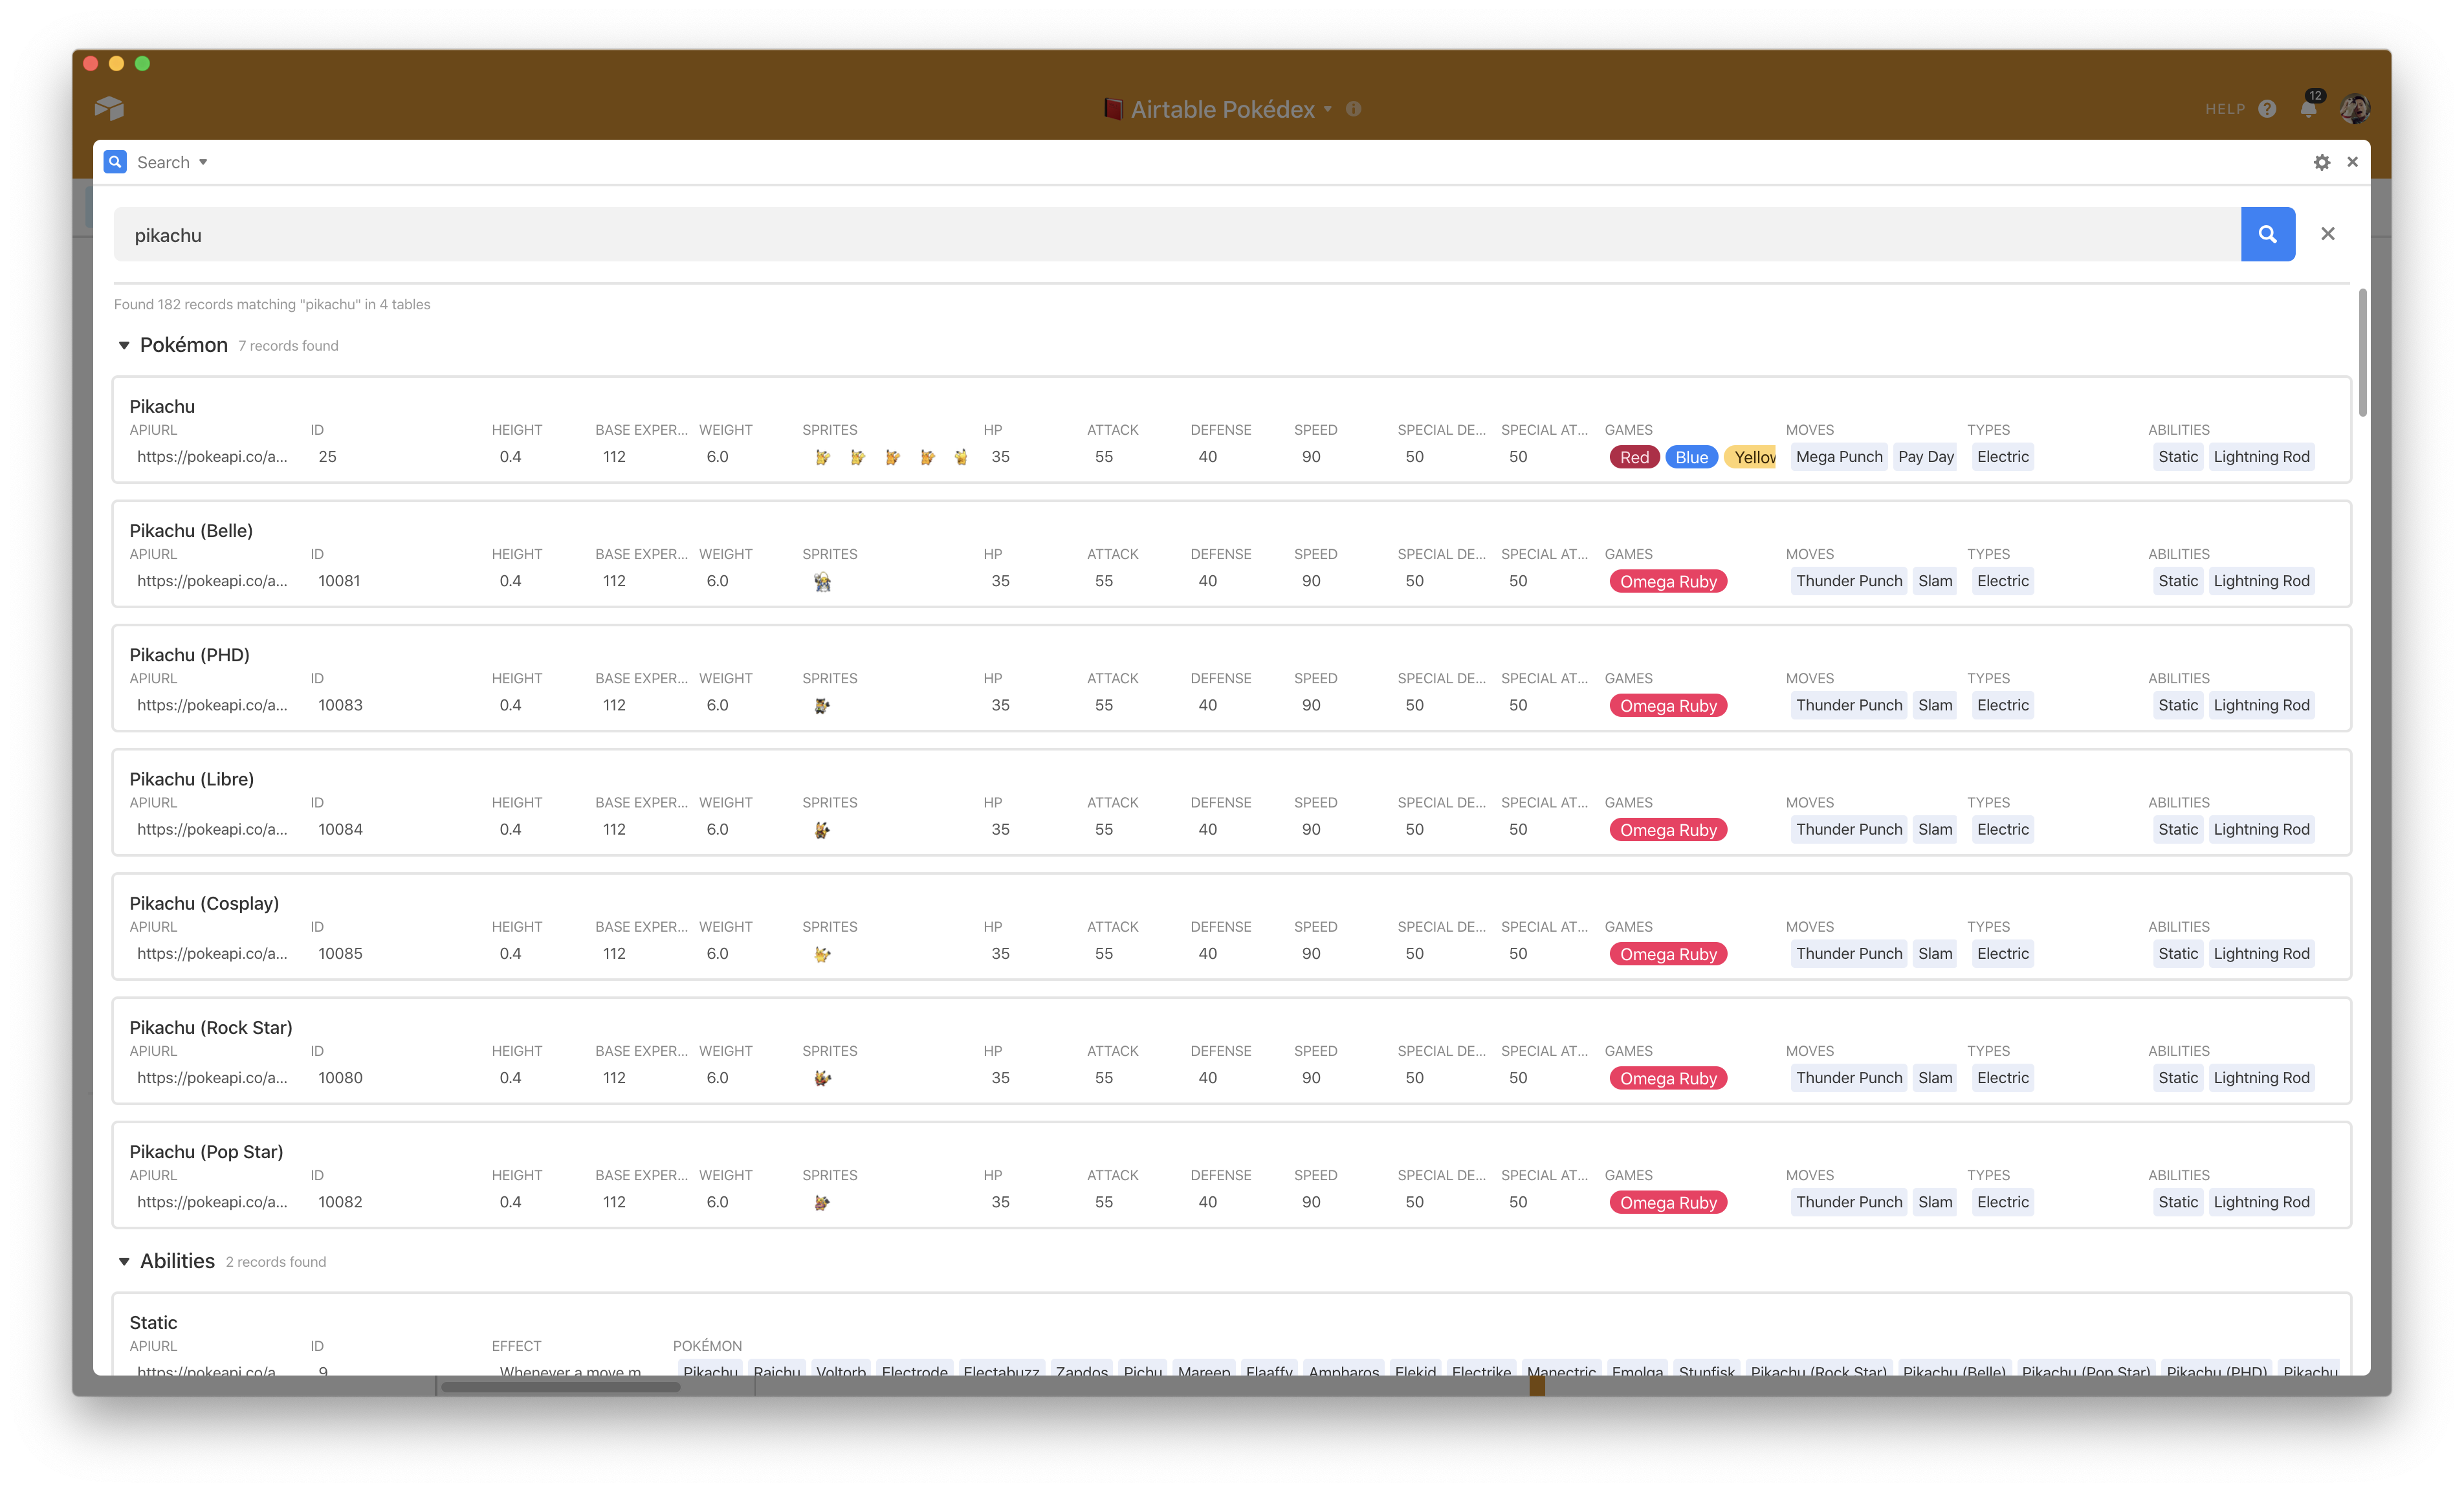The width and height of the screenshot is (2464, 1492).
Task: Open the search extension settings gear
Action: [x=2322, y=161]
